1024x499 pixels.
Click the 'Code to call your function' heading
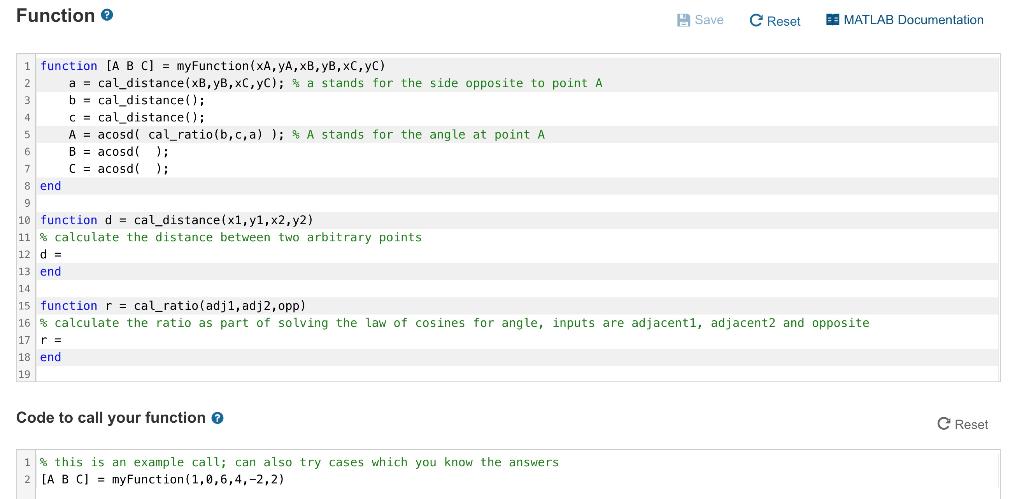[x=111, y=418]
